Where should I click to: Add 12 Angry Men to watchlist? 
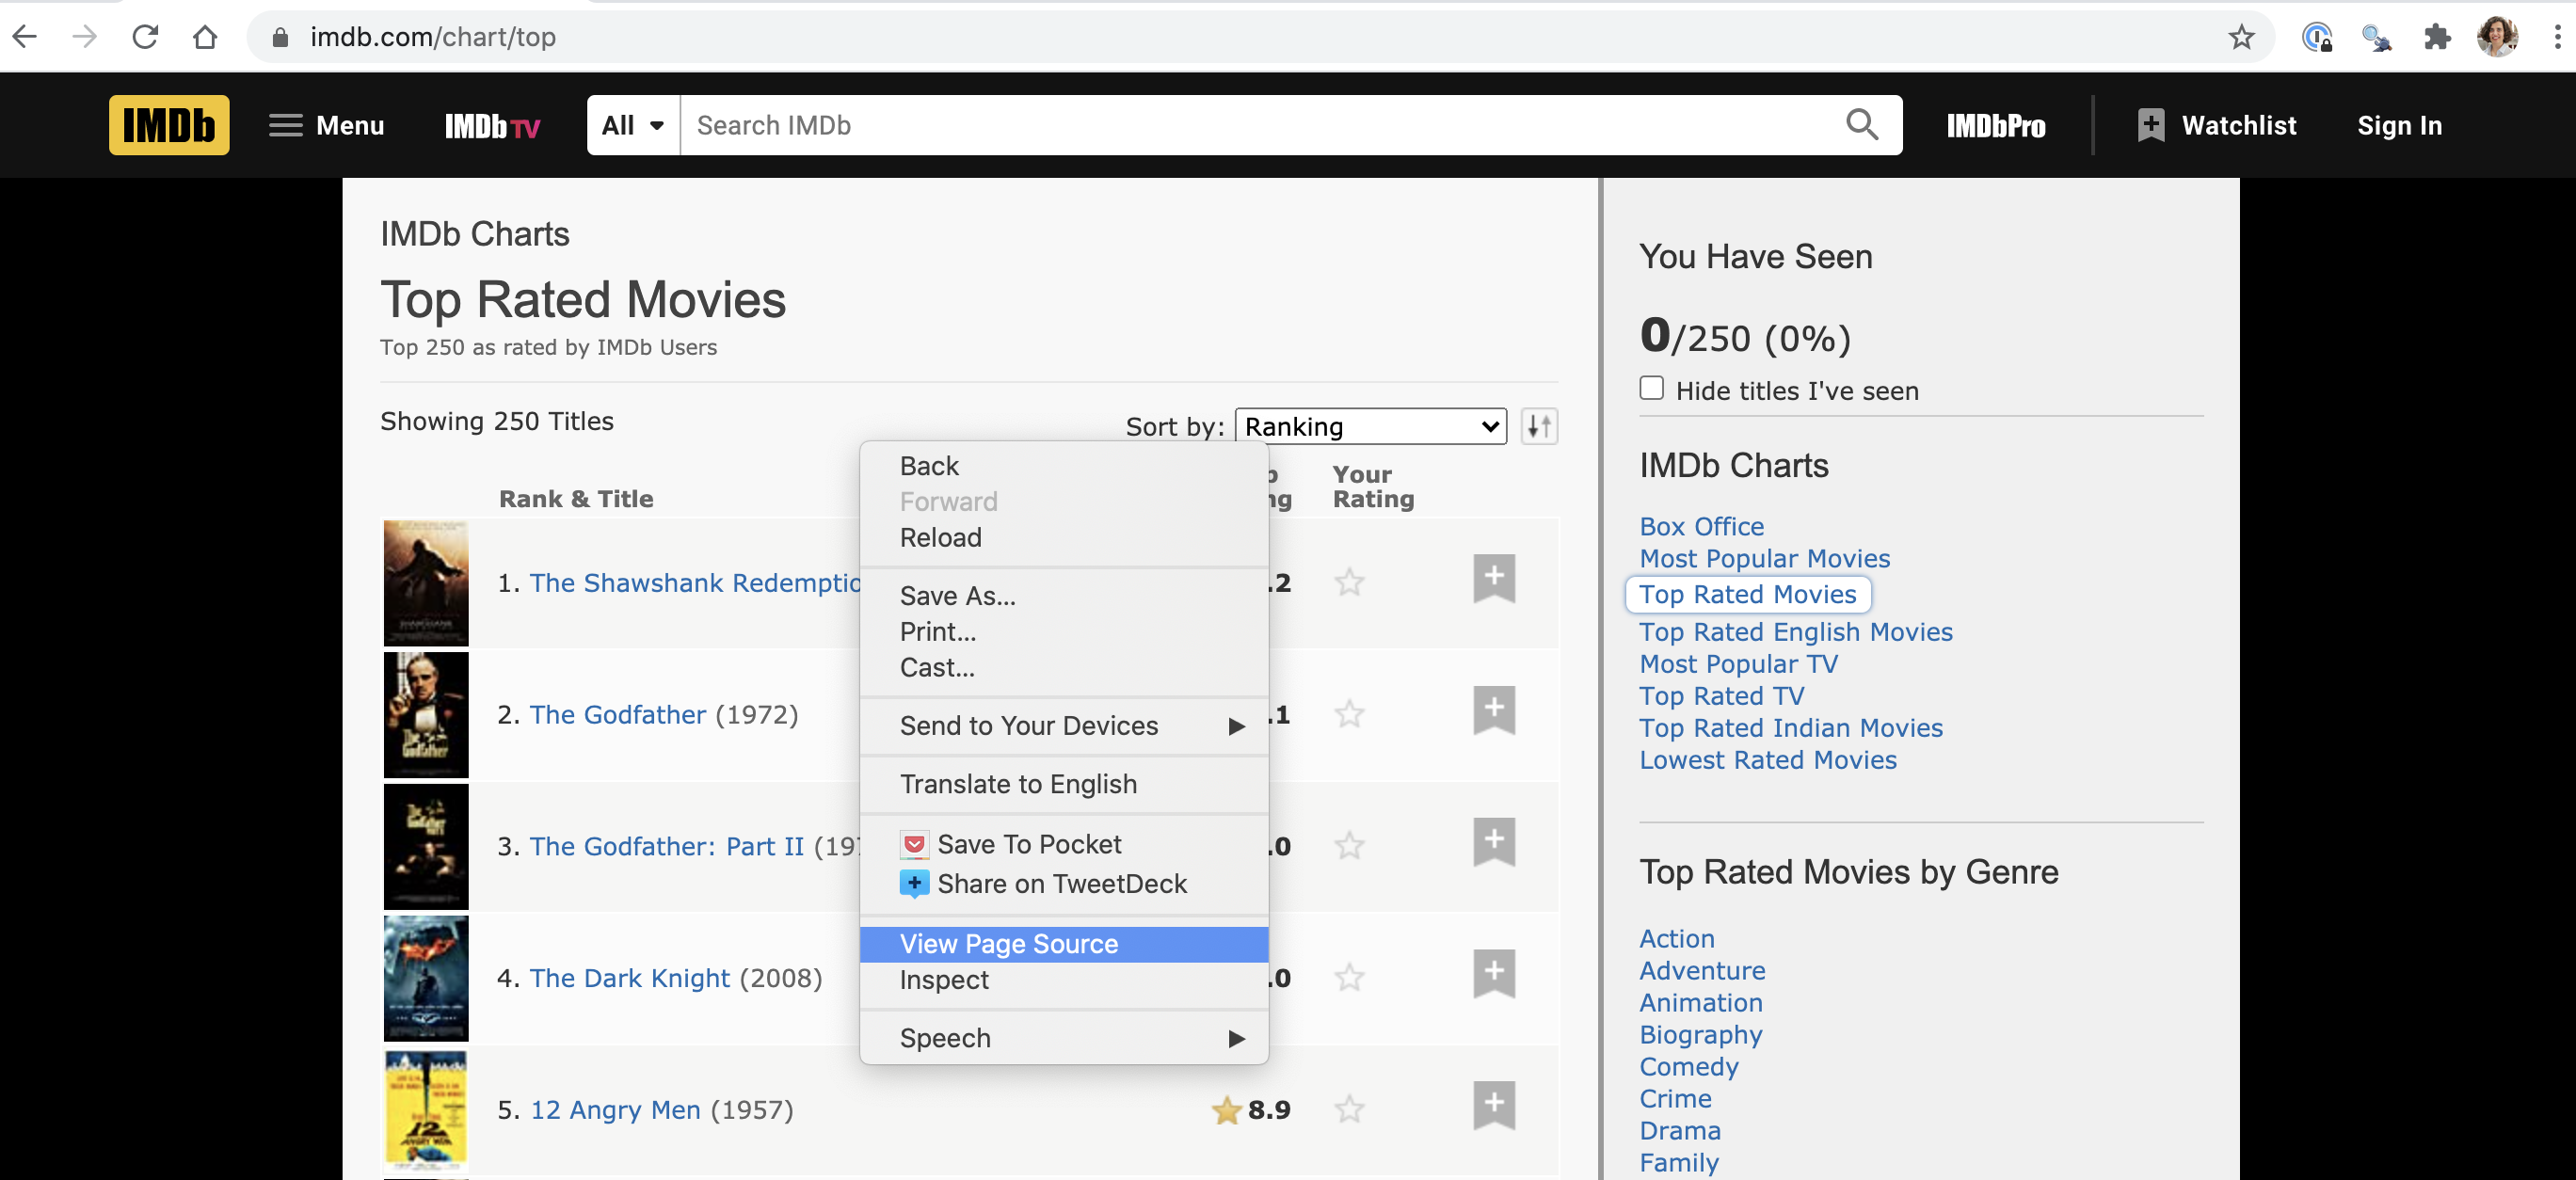coord(1494,1106)
